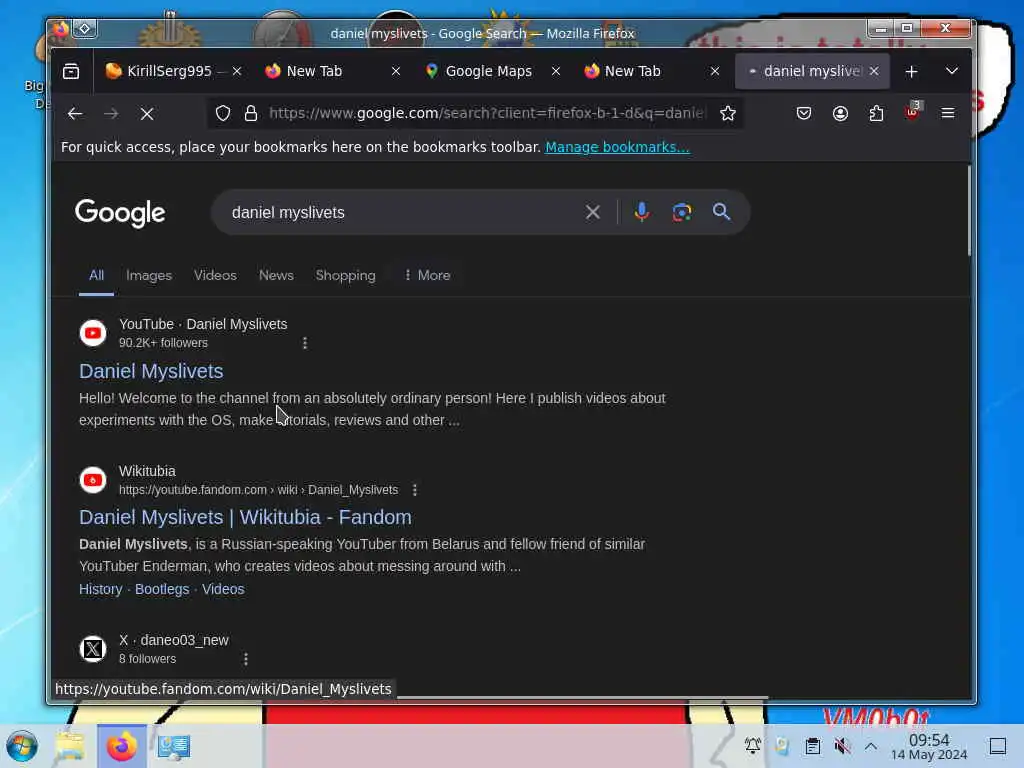1024x768 pixels.
Task: Search by image with Google Lens
Action: coord(681,212)
